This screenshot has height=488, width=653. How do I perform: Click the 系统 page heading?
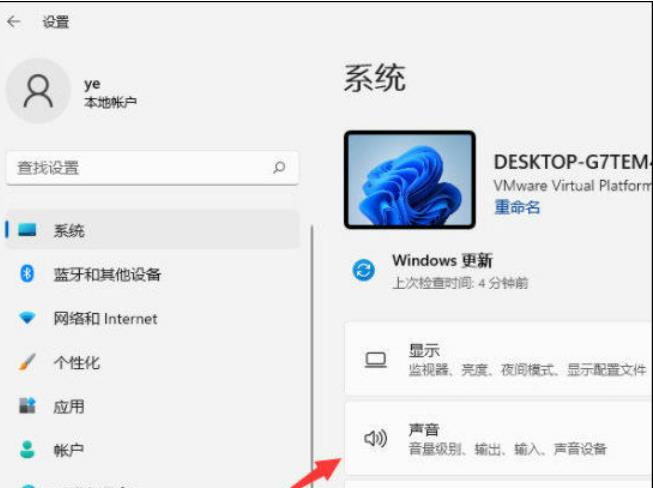click(374, 78)
